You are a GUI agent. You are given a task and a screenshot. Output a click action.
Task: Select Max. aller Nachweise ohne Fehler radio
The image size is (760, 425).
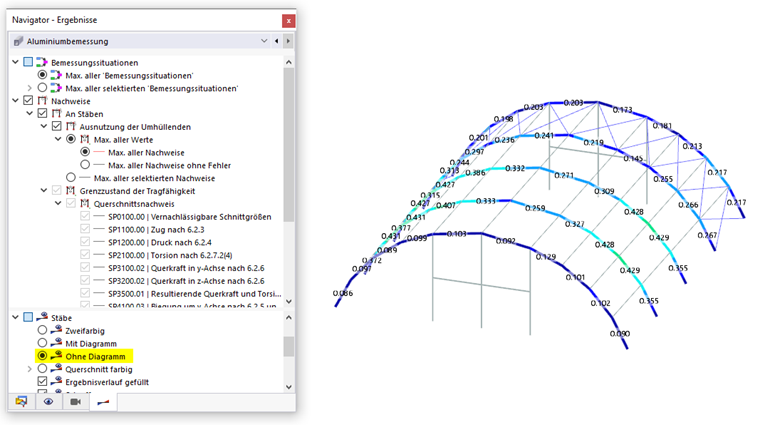click(x=85, y=165)
